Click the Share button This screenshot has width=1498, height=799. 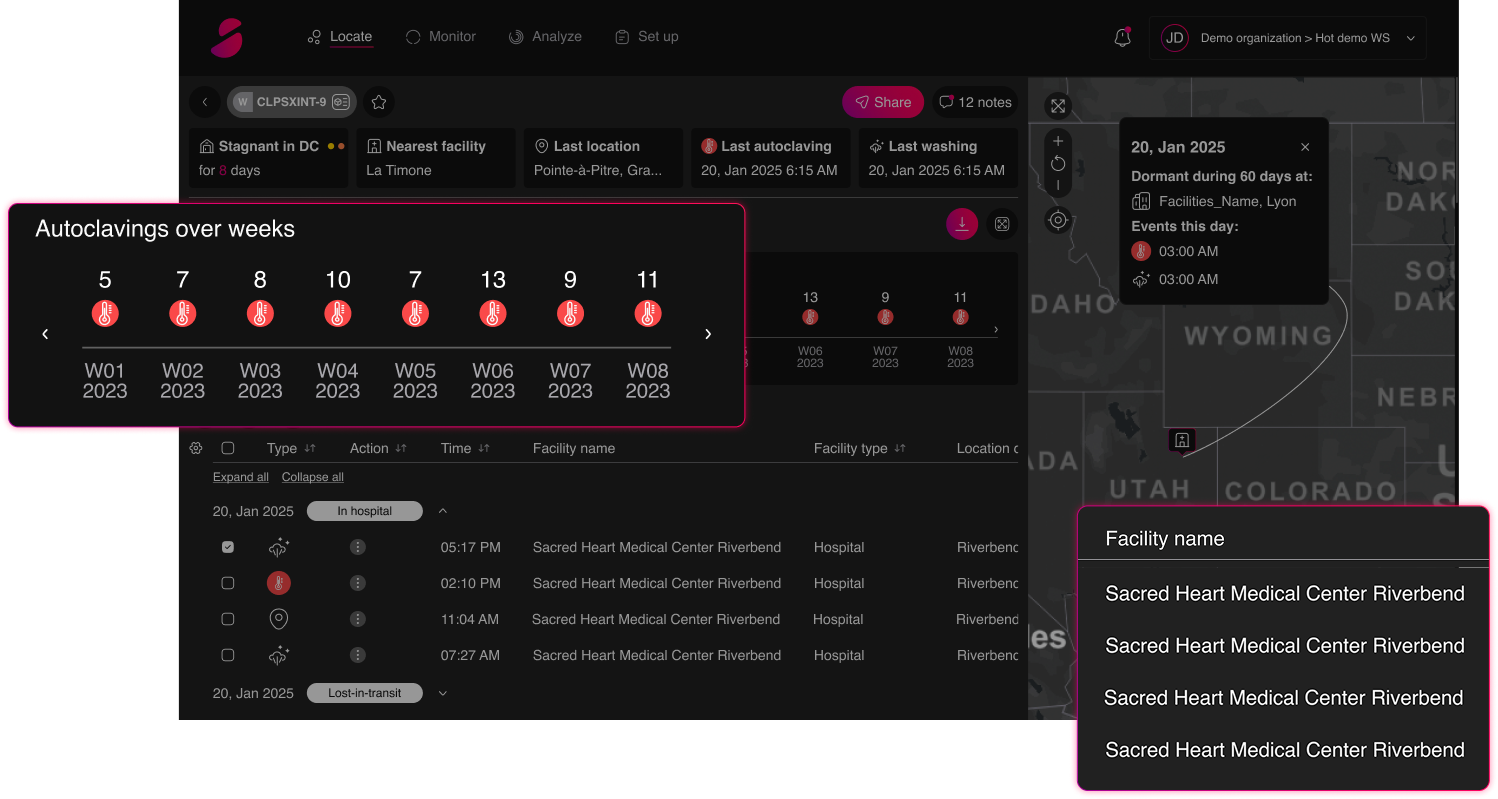click(x=883, y=102)
